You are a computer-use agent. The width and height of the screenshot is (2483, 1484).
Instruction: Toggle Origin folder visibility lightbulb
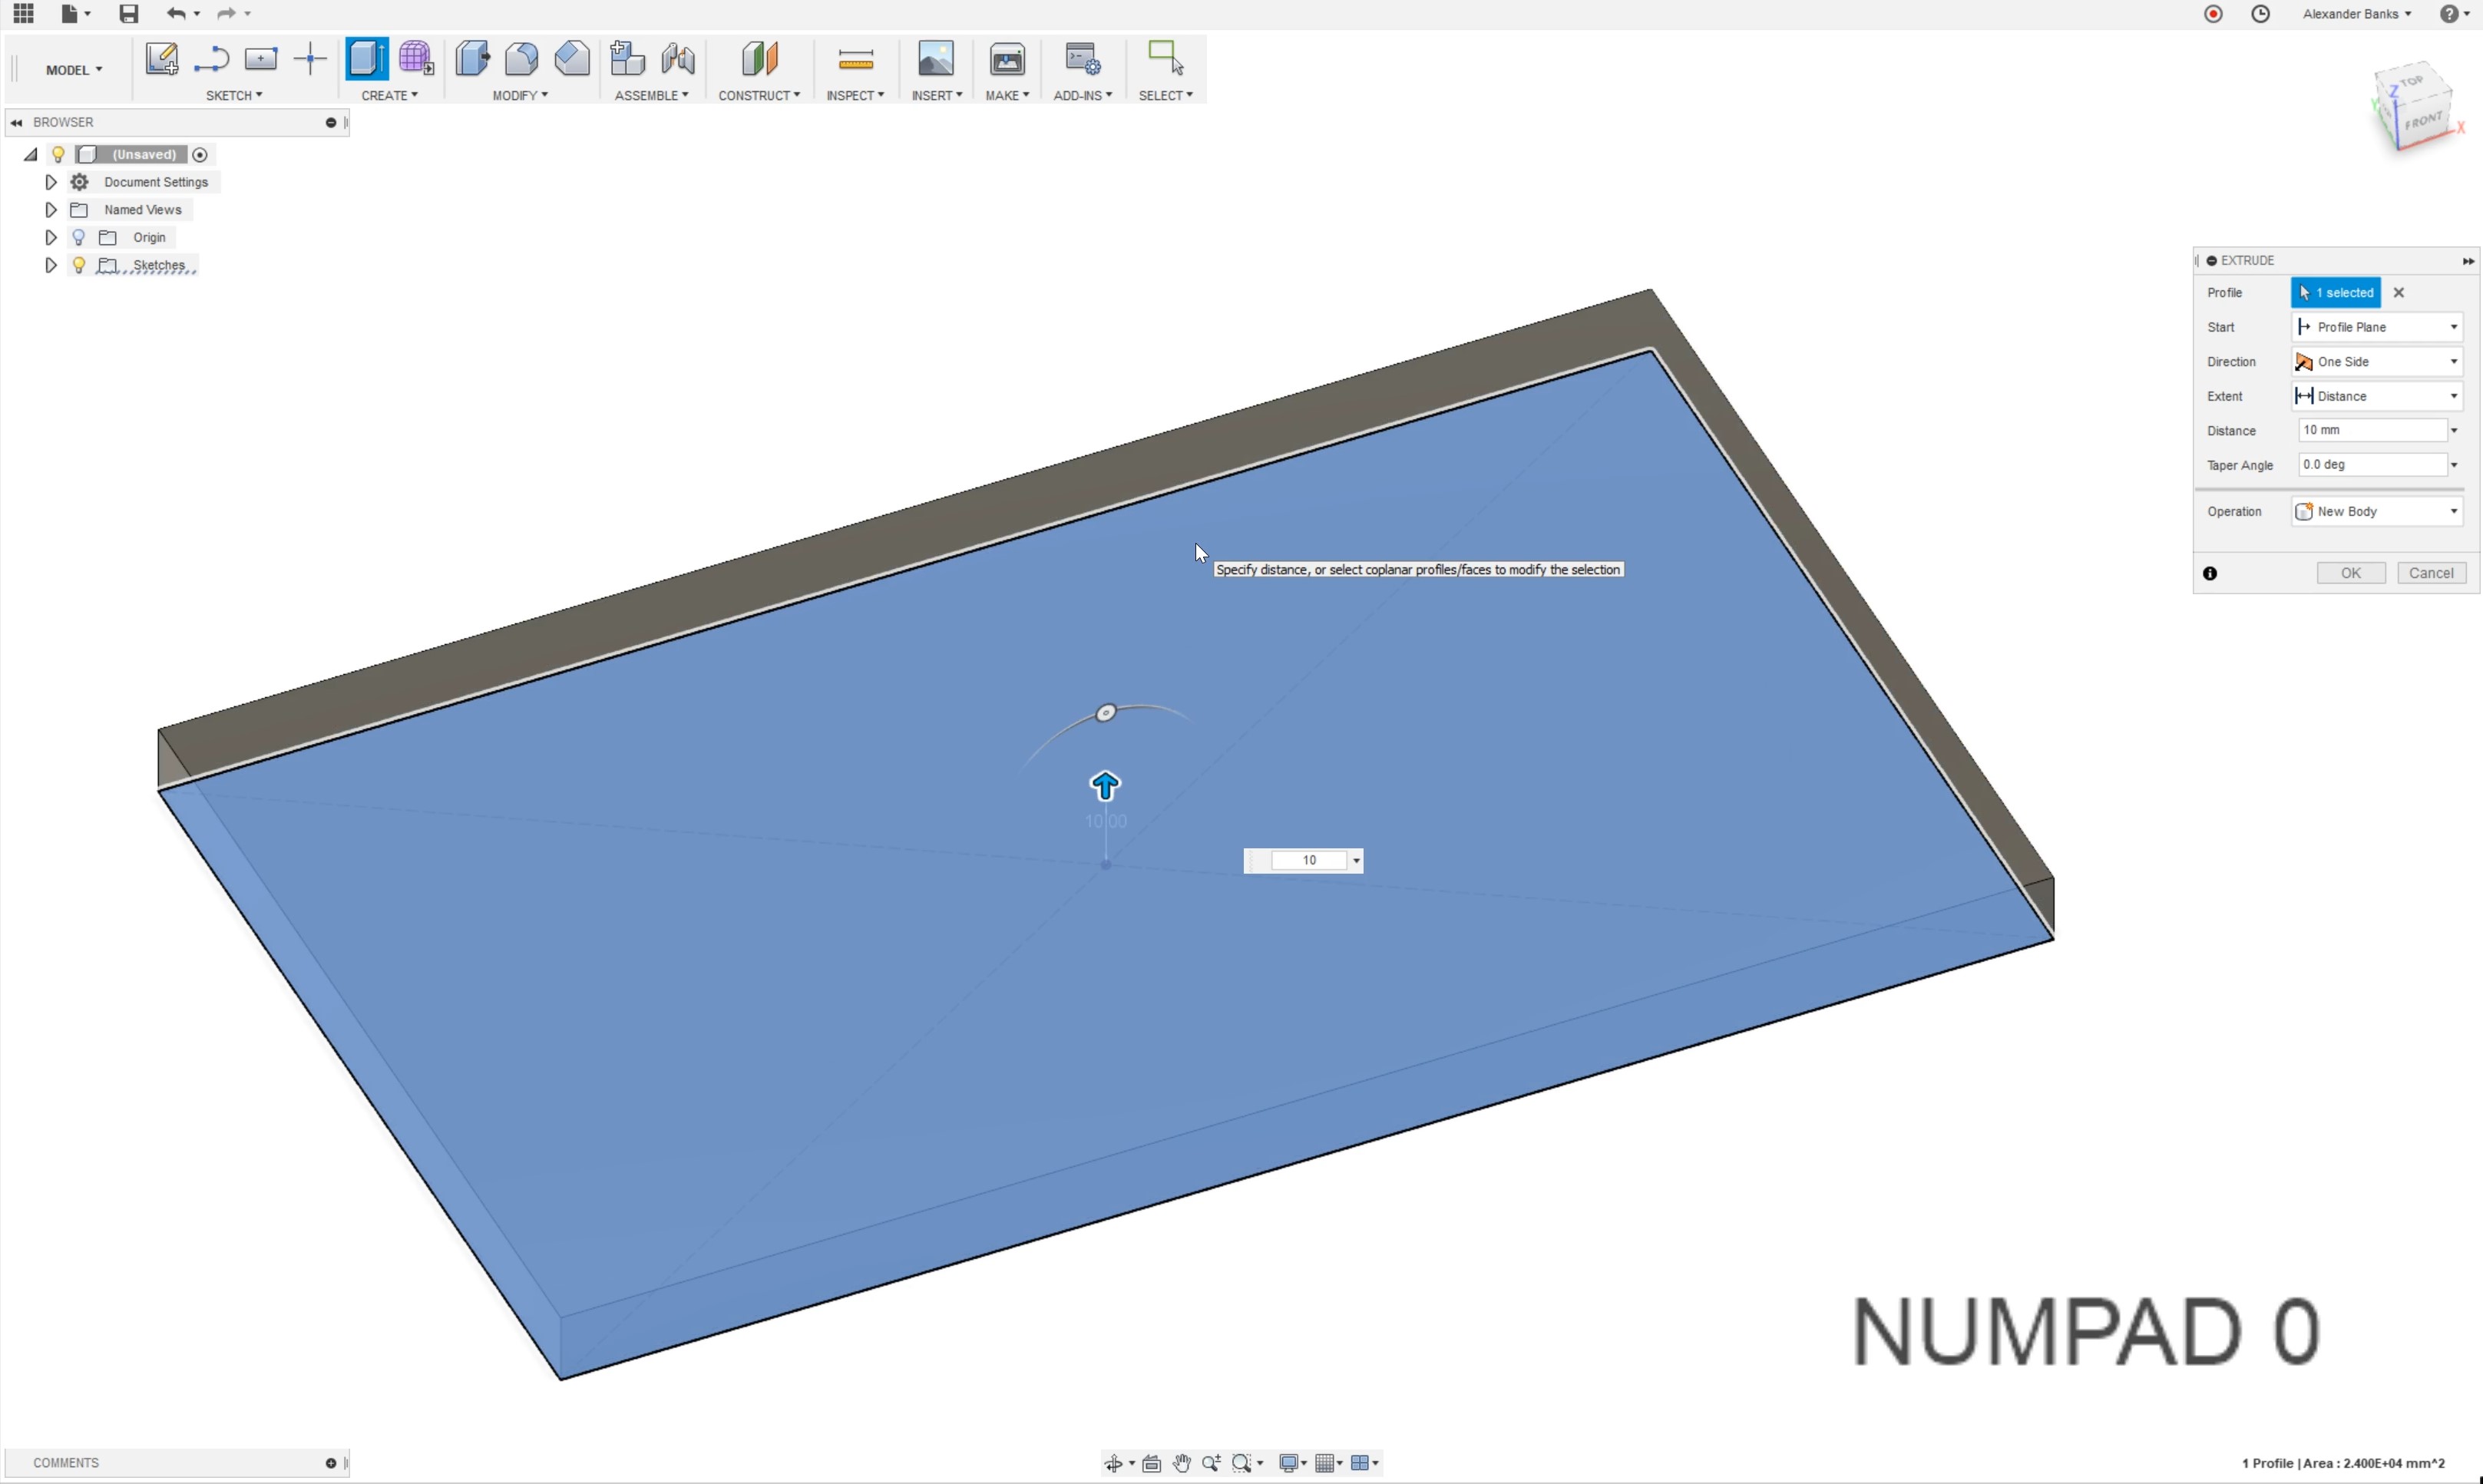tap(79, 237)
